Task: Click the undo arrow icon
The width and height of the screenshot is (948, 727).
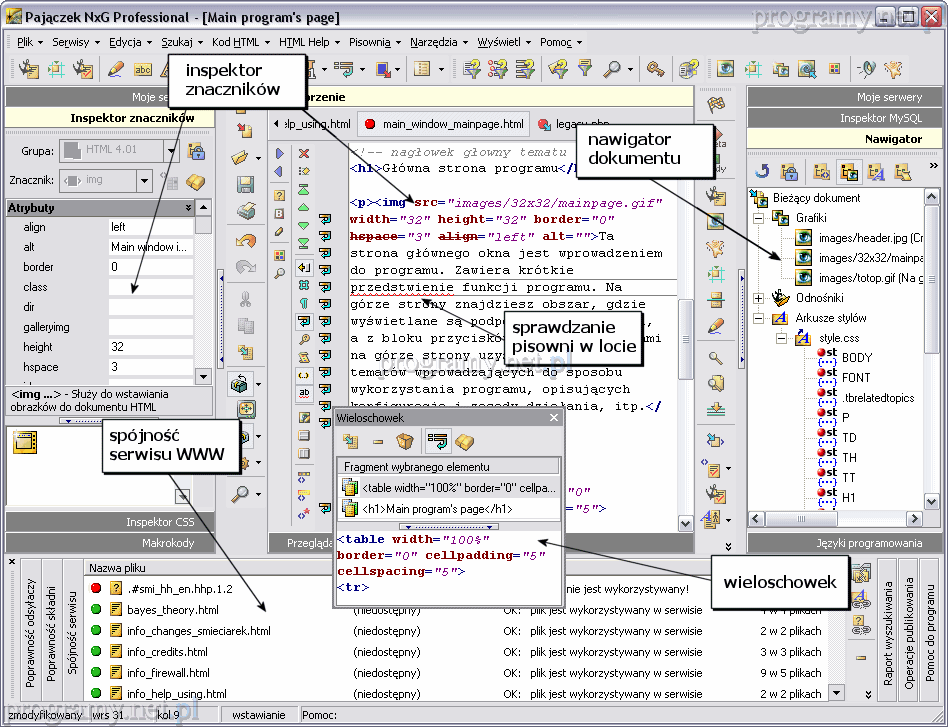Action: point(245,241)
